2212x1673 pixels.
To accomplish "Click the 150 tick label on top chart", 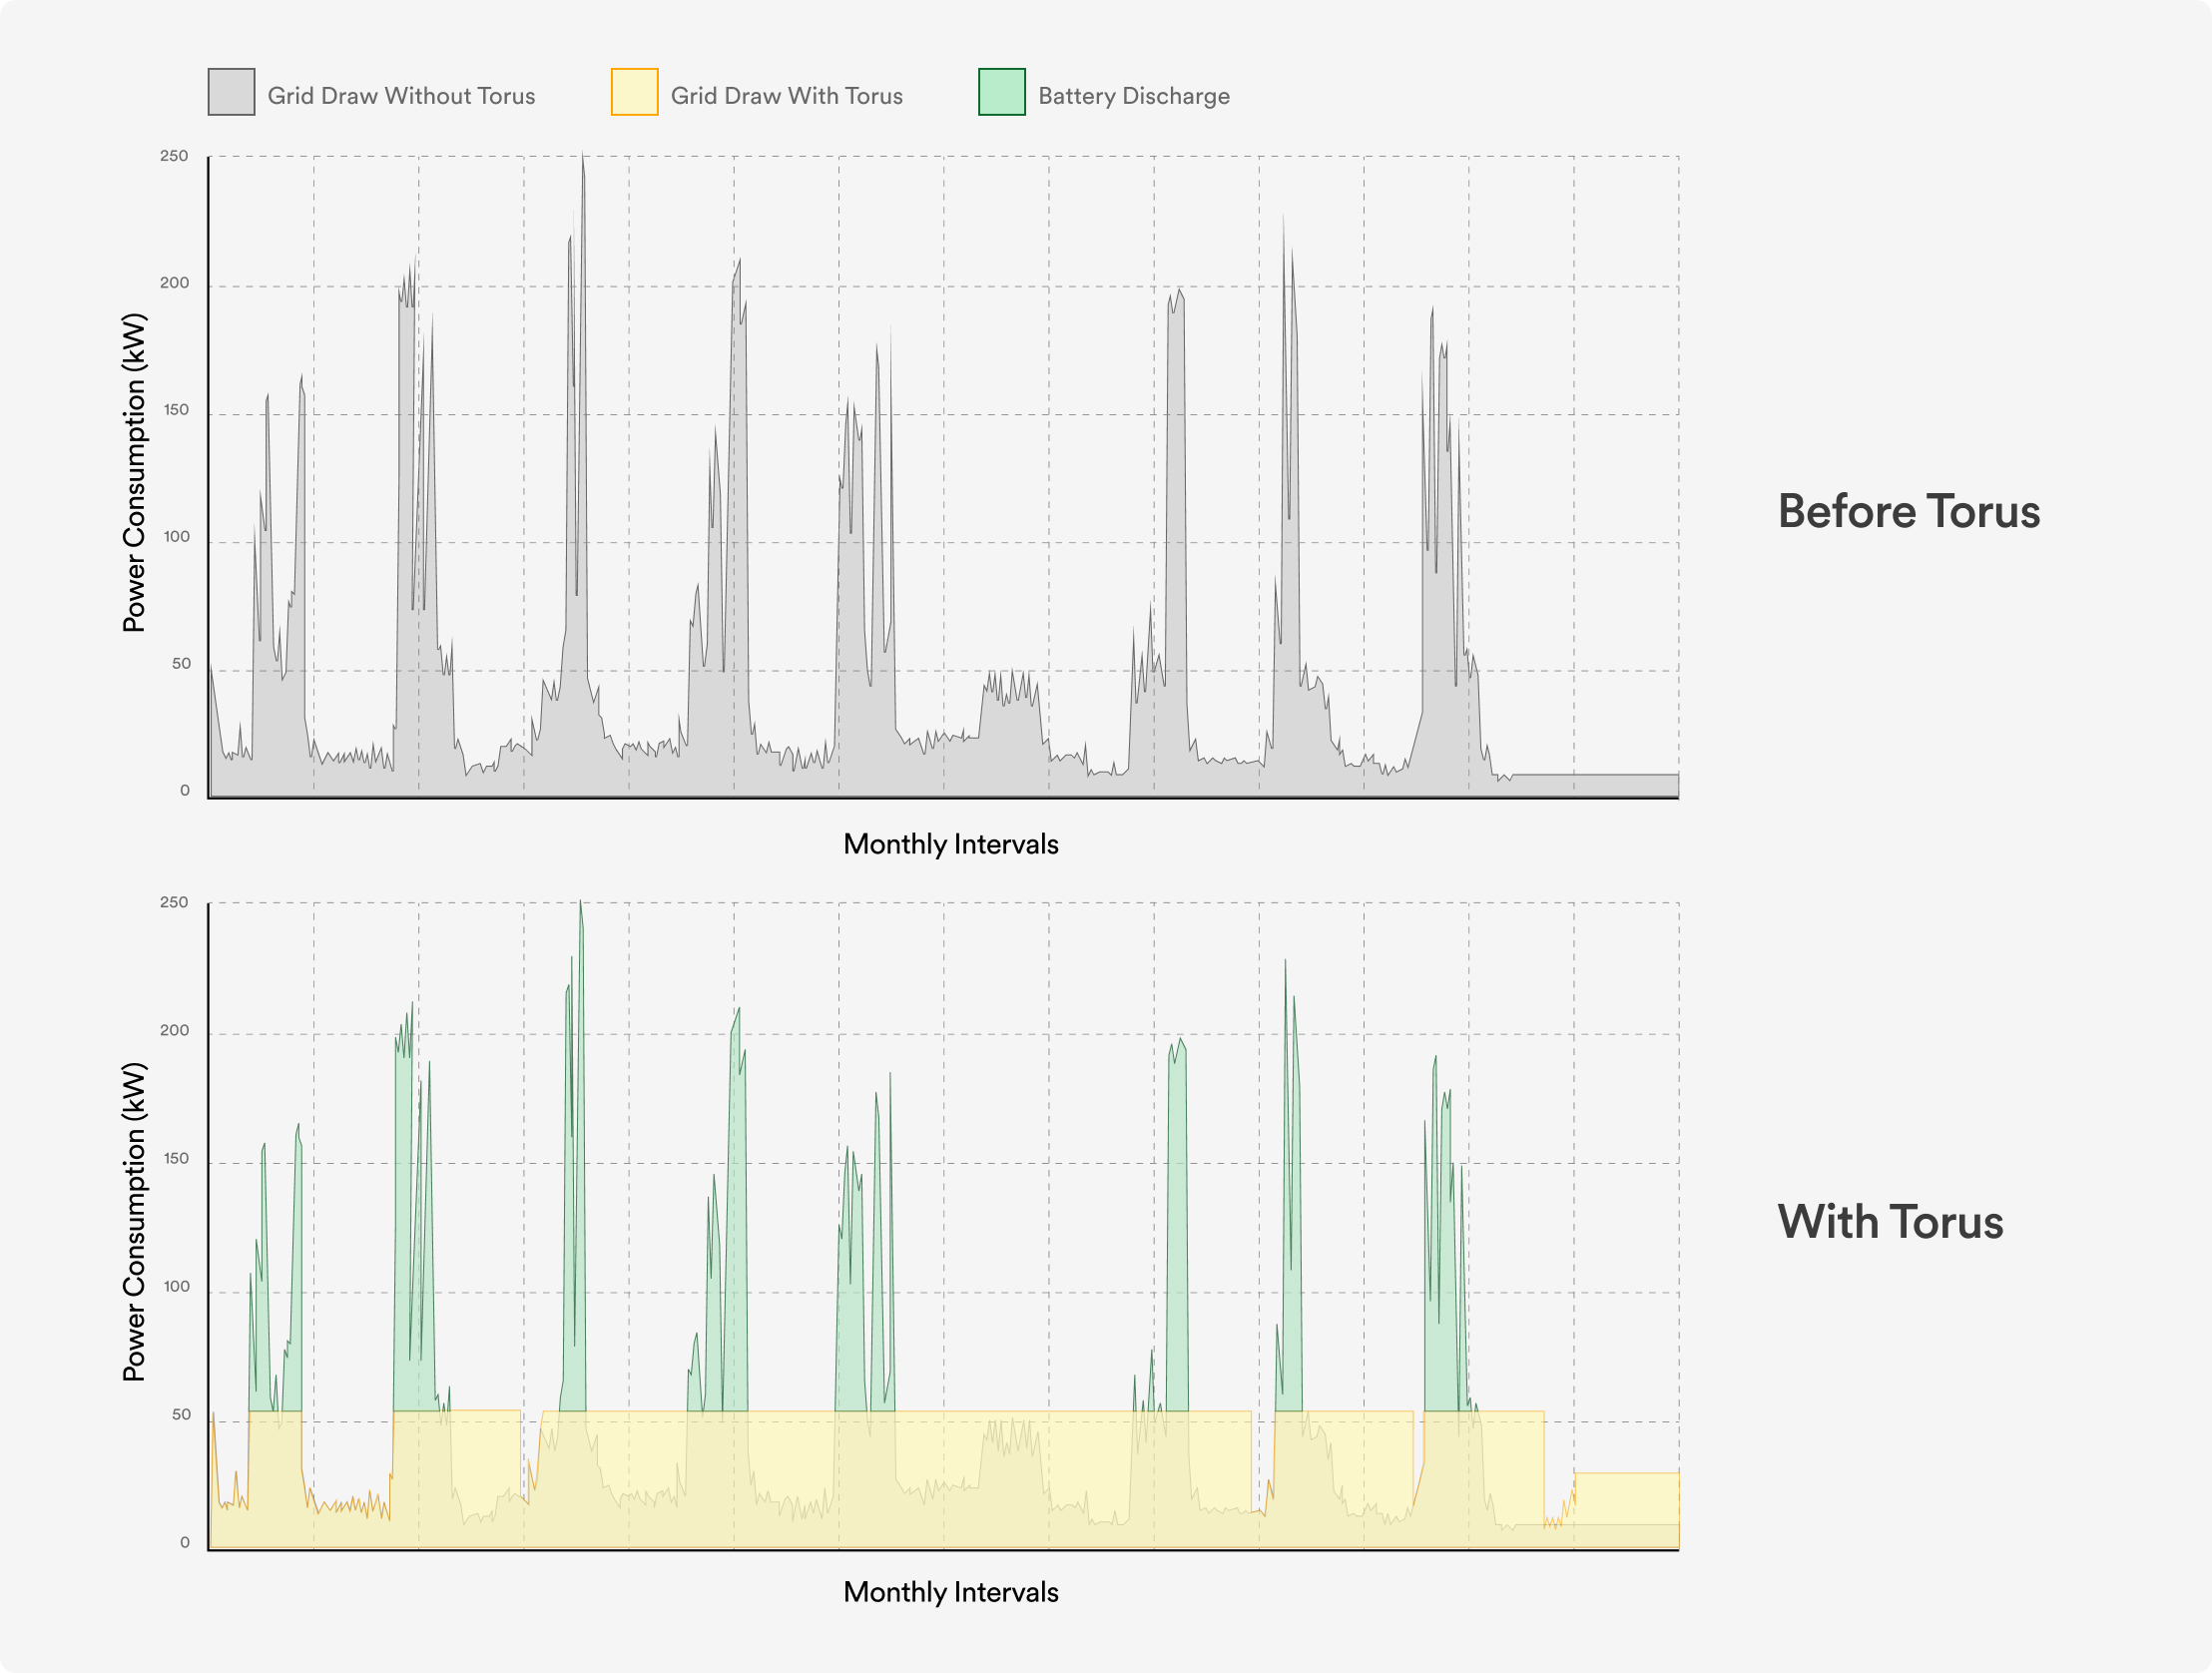I will (x=175, y=410).
